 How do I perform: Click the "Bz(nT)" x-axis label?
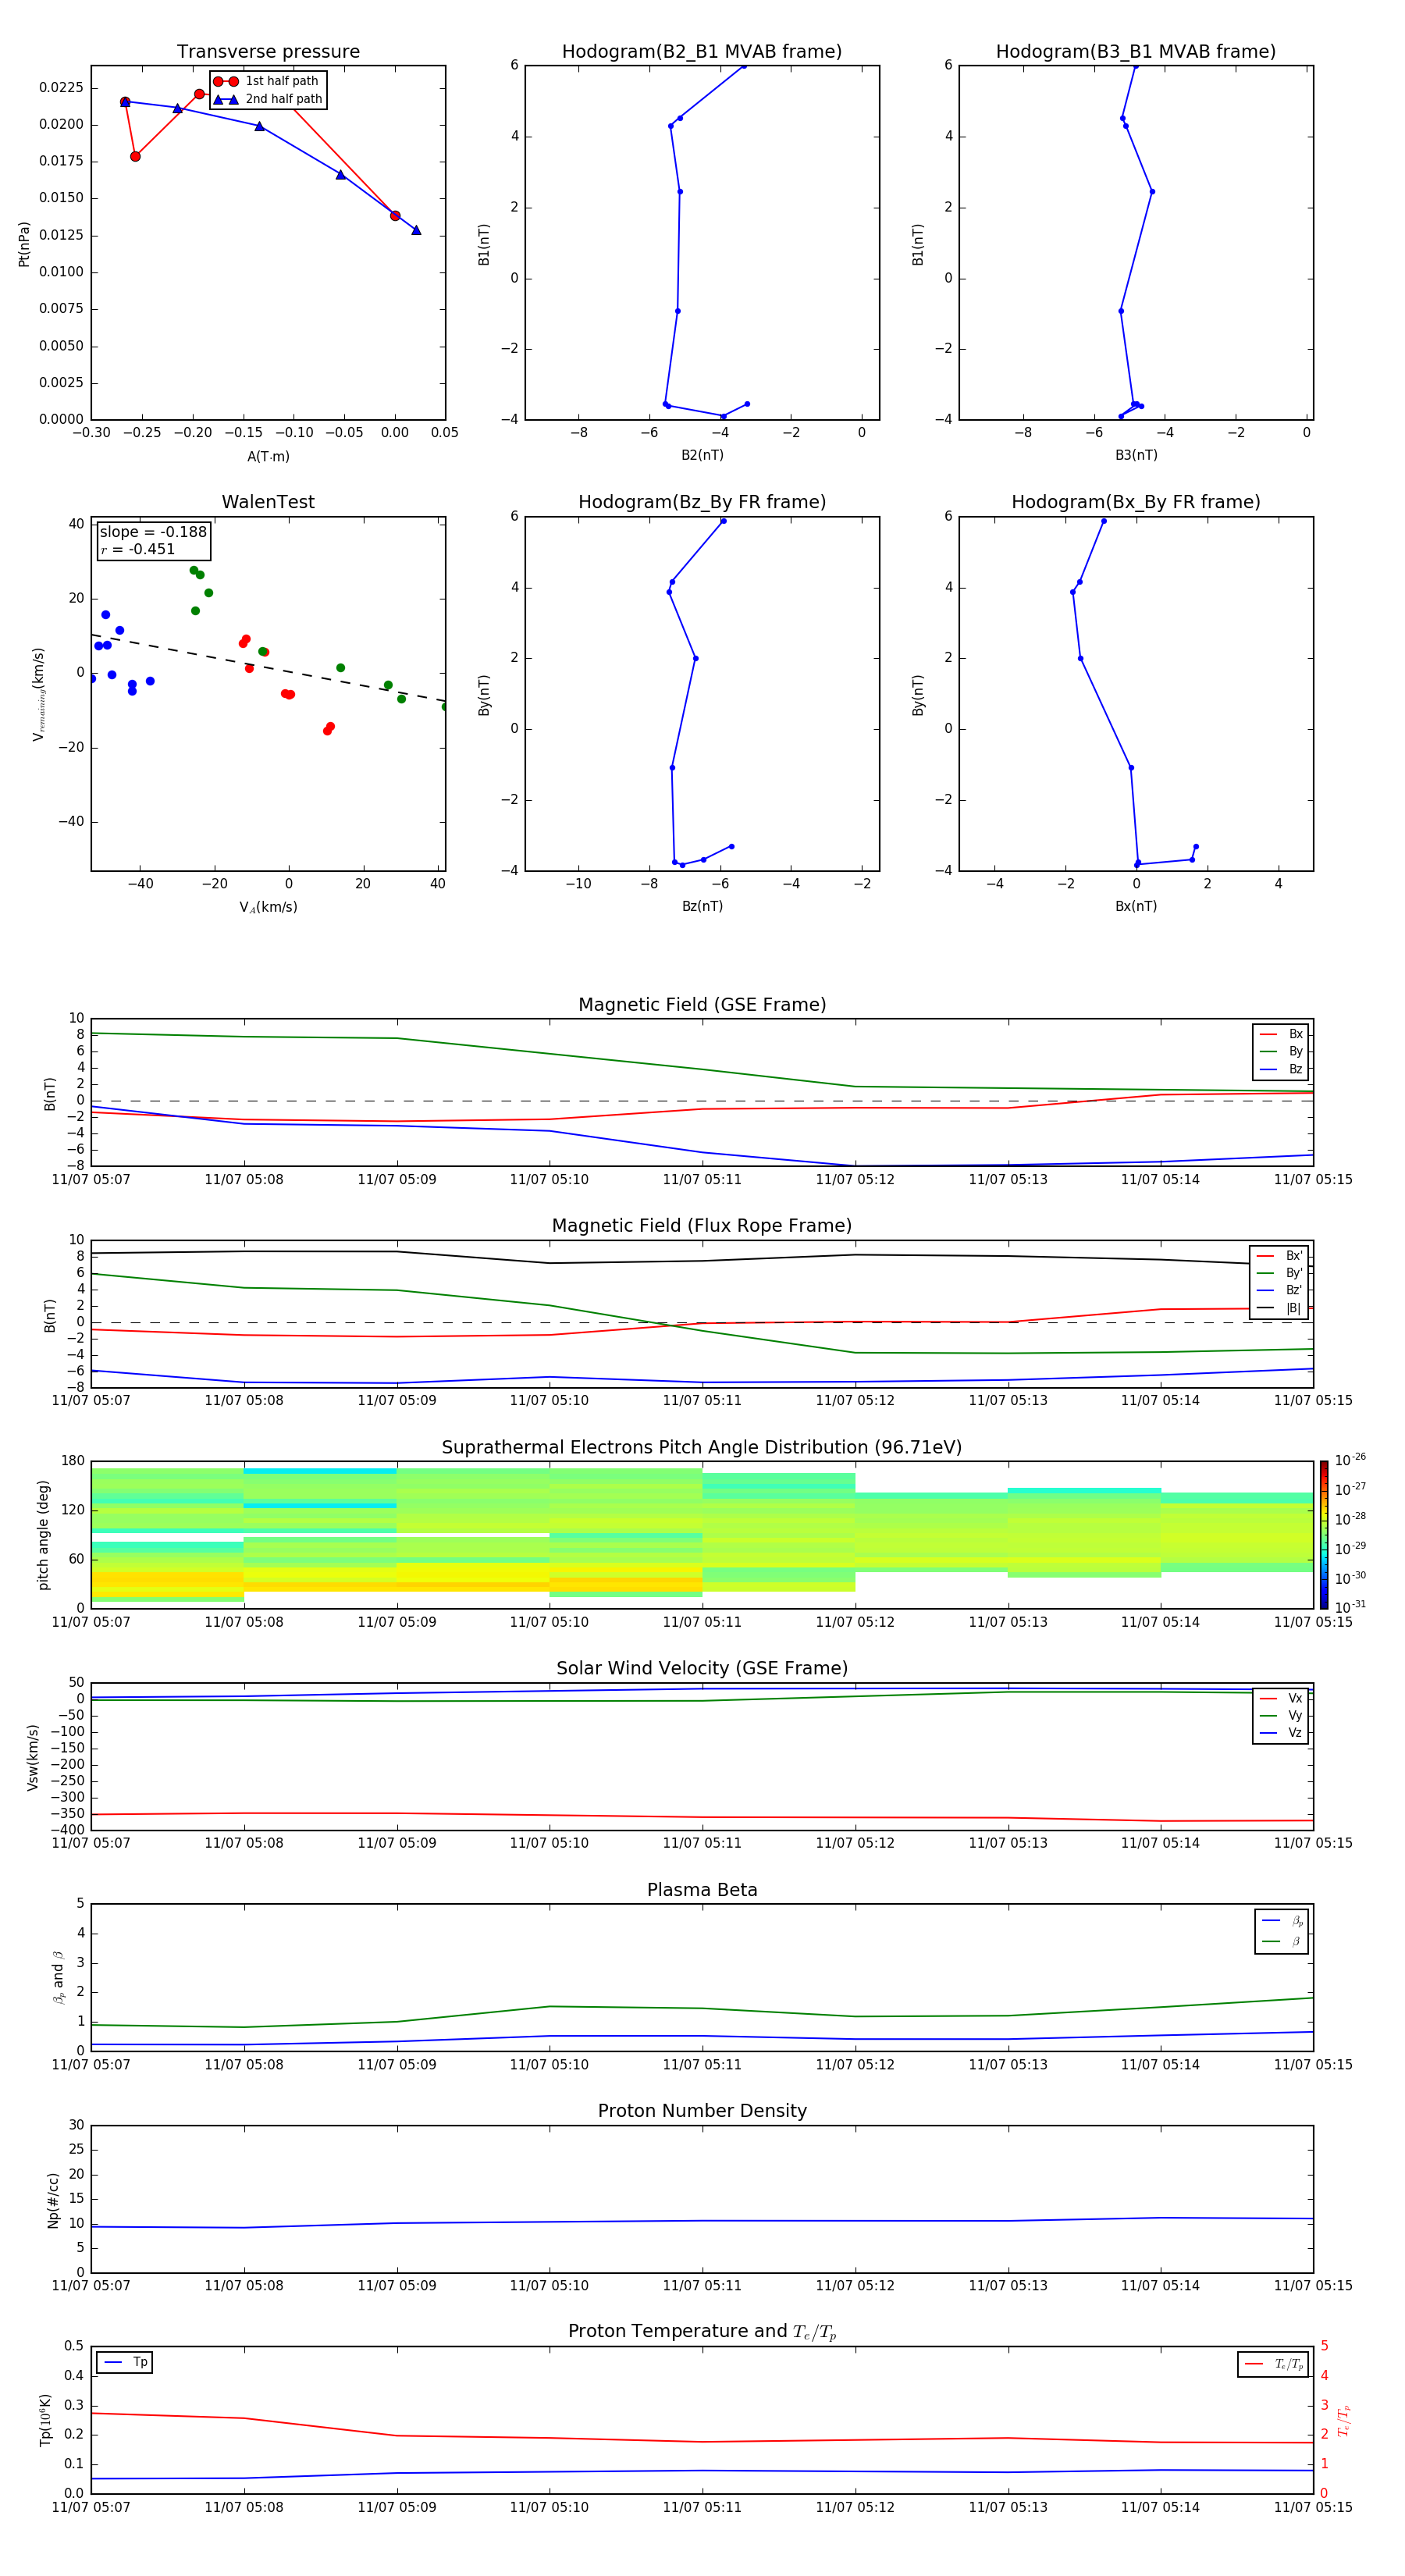tap(702, 906)
